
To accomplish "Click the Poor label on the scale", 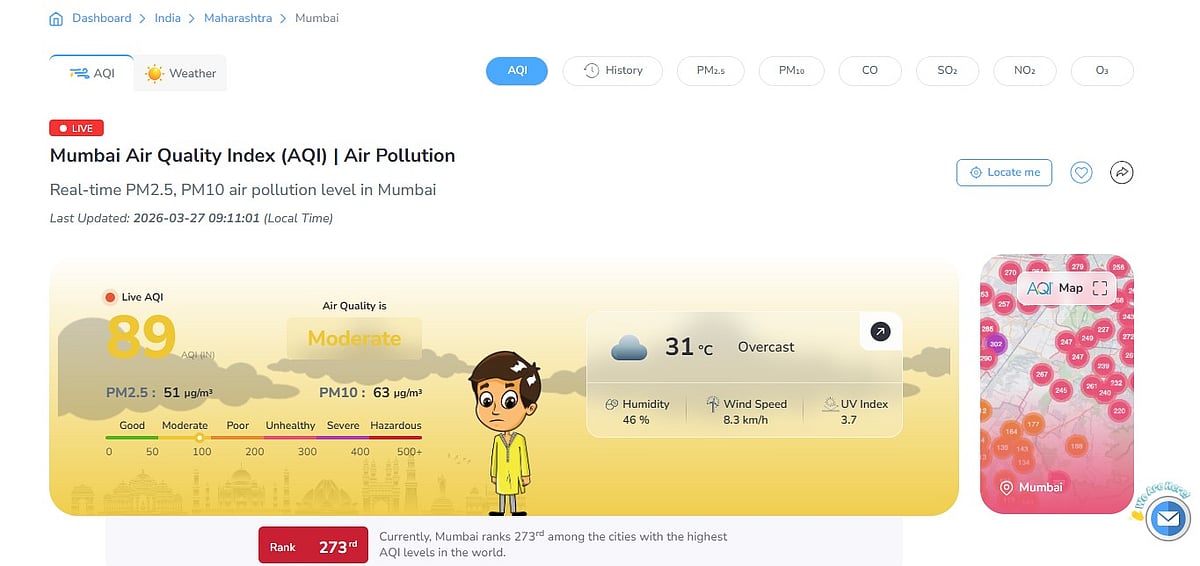I will tap(238, 425).
